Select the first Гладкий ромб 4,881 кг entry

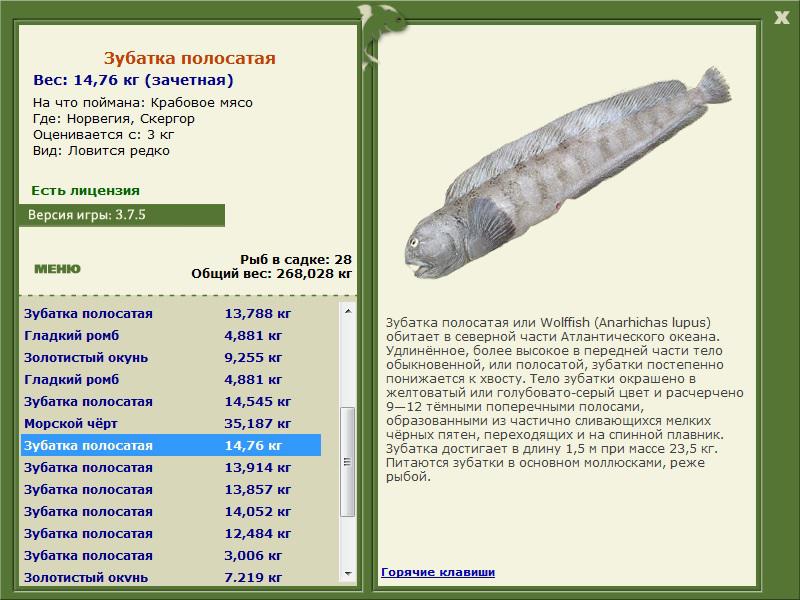click(171, 336)
